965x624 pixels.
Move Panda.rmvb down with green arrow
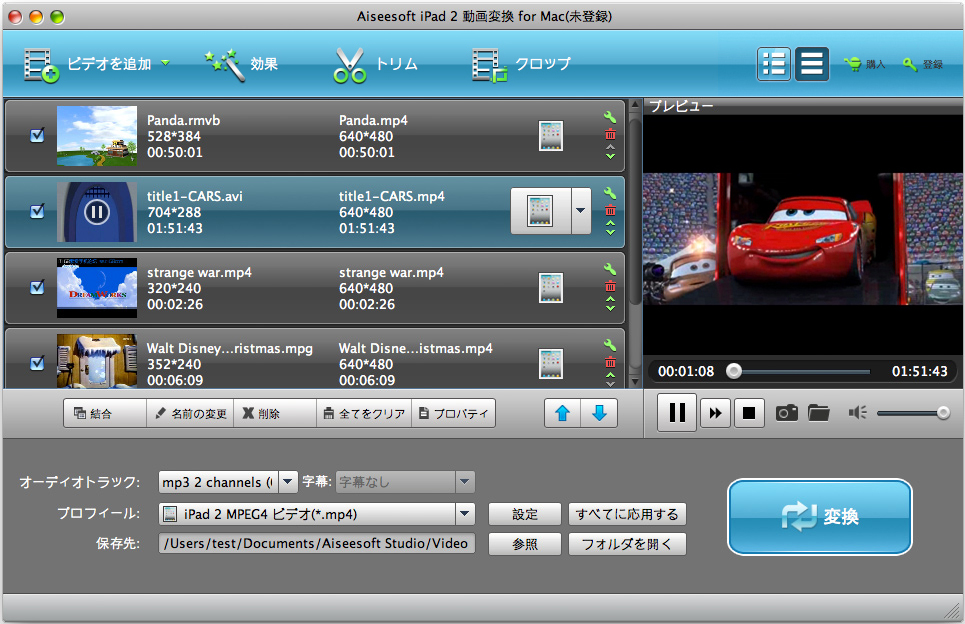610,156
